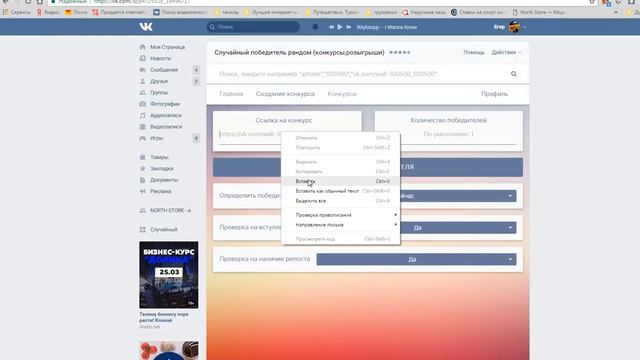Open Направление письма submenu
The height and width of the screenshot is (360, 640).
coord(341,225)
